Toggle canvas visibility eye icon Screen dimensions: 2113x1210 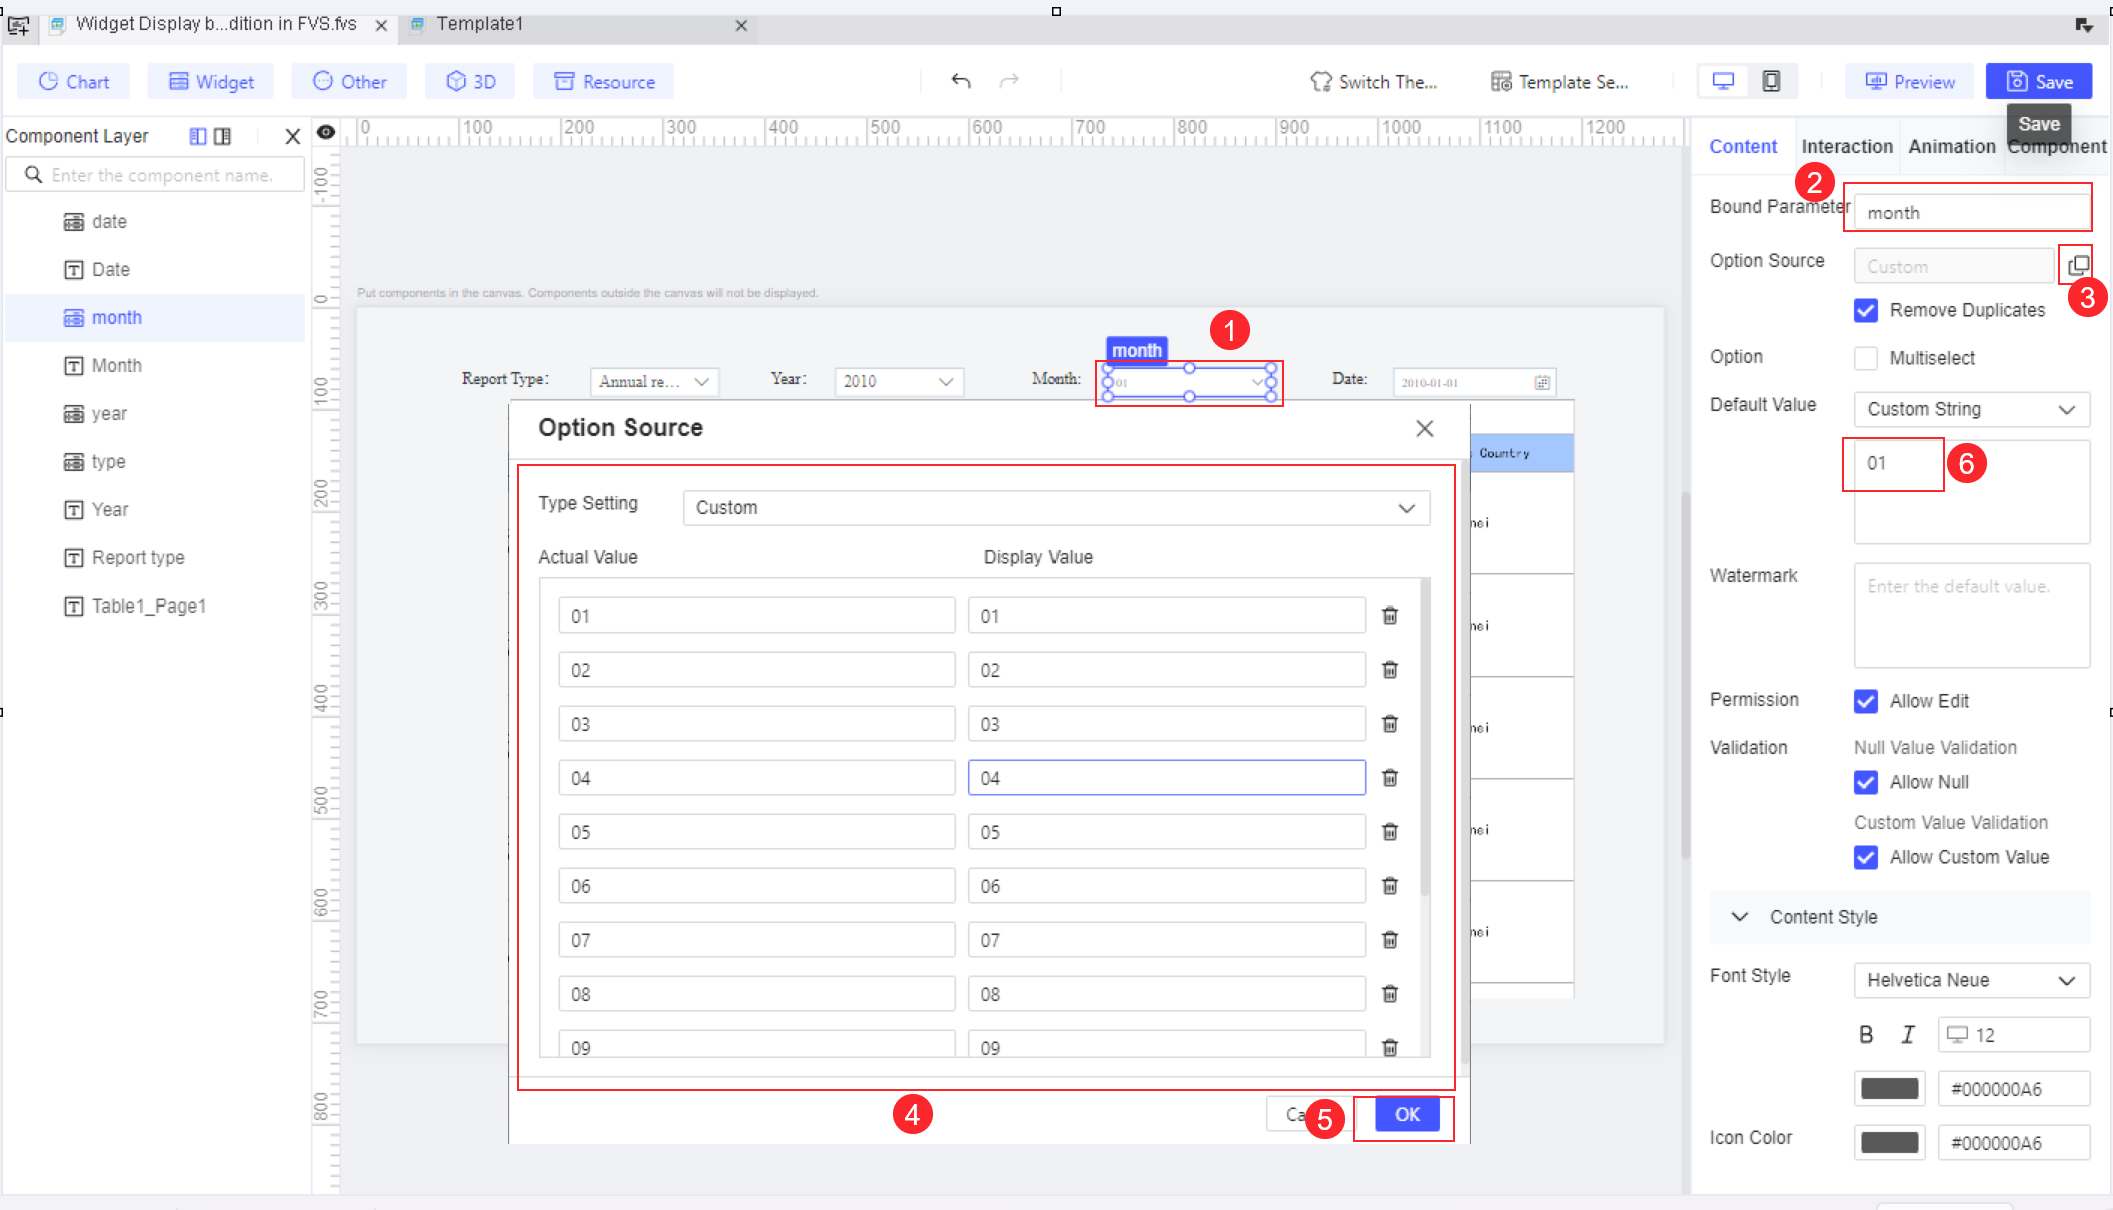click(326, 132)
